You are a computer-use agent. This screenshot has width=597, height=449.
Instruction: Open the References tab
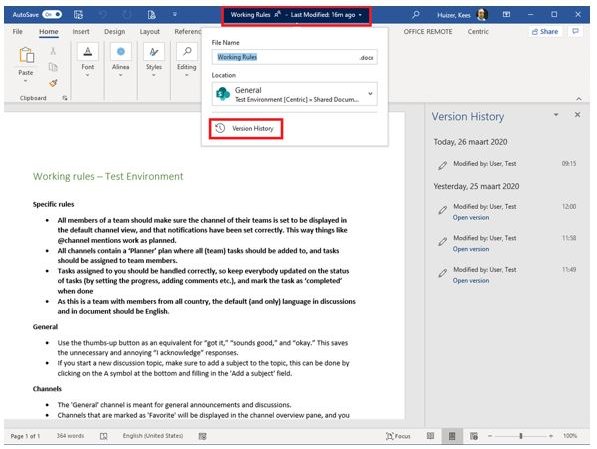[x=187, y=31]
